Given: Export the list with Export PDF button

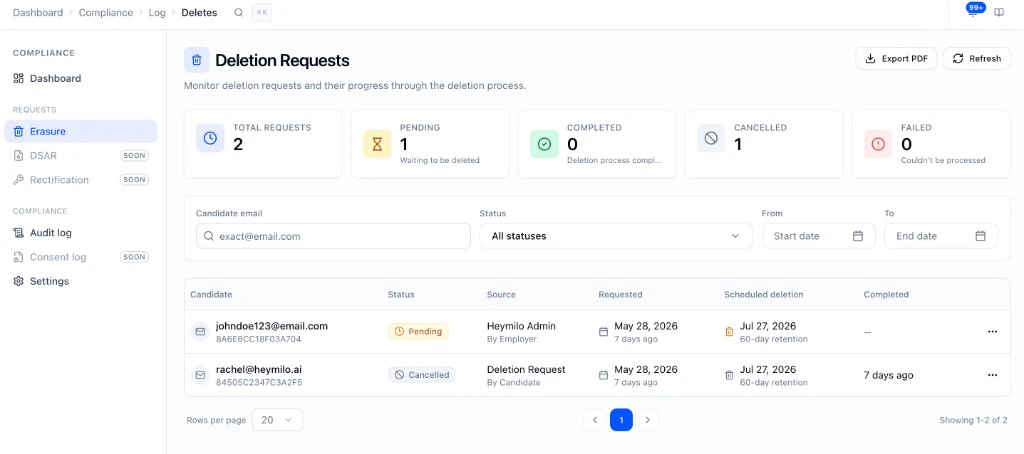Looking at the screenshot, I should [896, 58].
